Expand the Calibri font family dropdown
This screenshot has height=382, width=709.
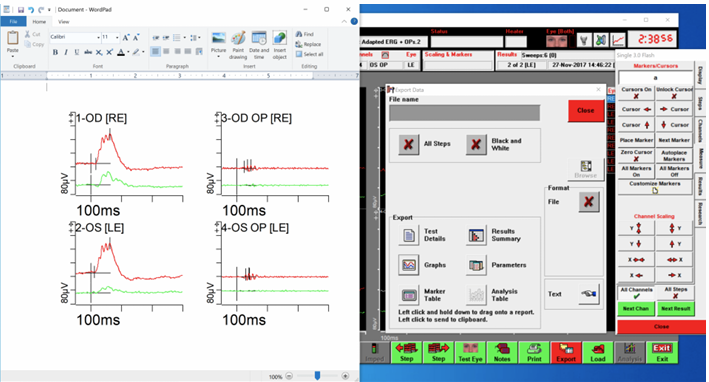click(x=98, y=38)
